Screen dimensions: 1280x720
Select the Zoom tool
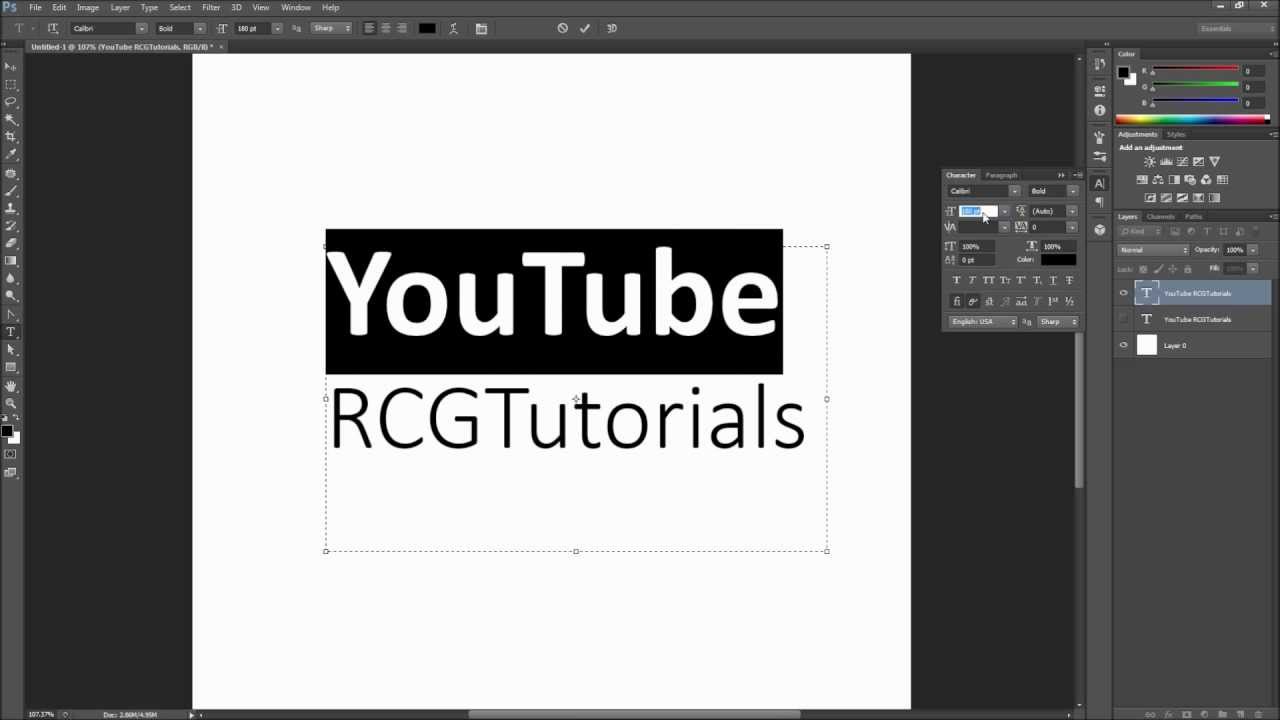[x=11, y=403]
